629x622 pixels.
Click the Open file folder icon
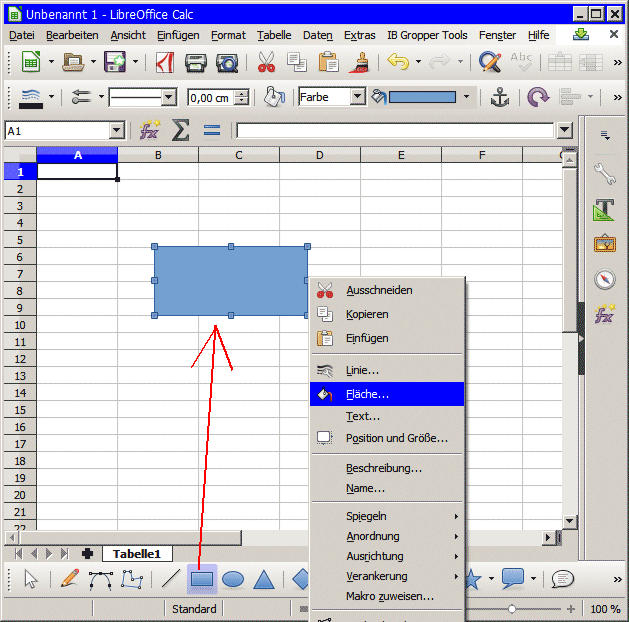[73, 62]
